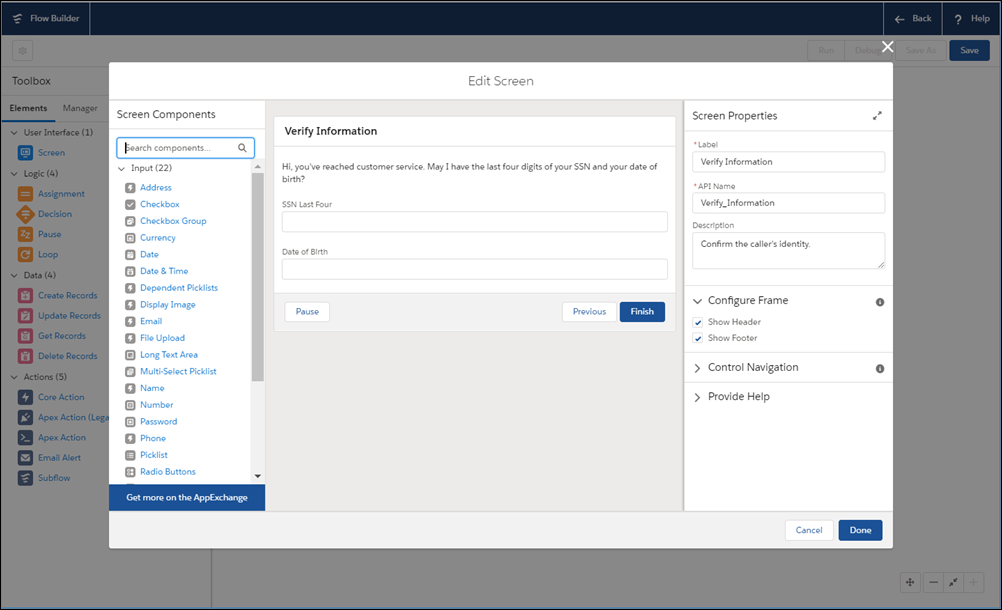Viewport: 1002px width, 610px height.
Task: Click the search magnifier icon
Action: coord(242,148)
